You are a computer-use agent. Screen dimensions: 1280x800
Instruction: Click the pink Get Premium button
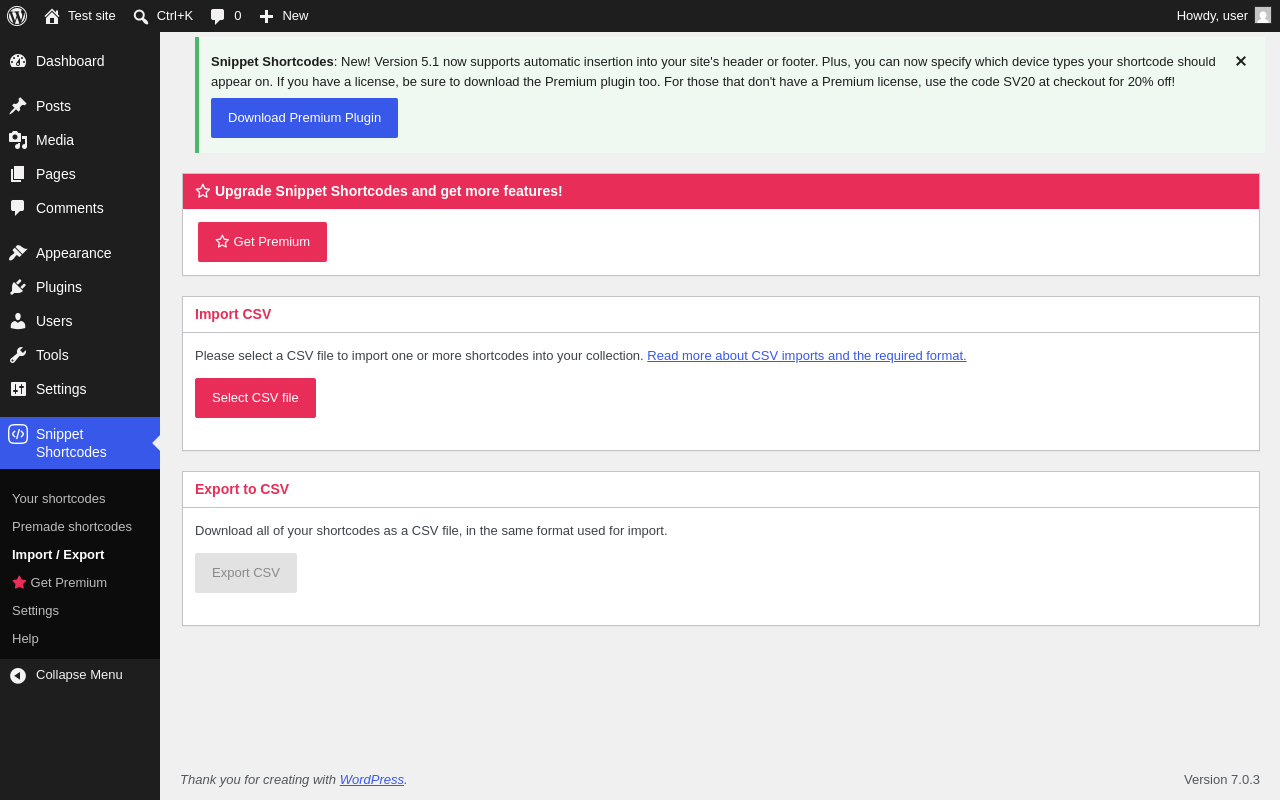pos(262,242)
